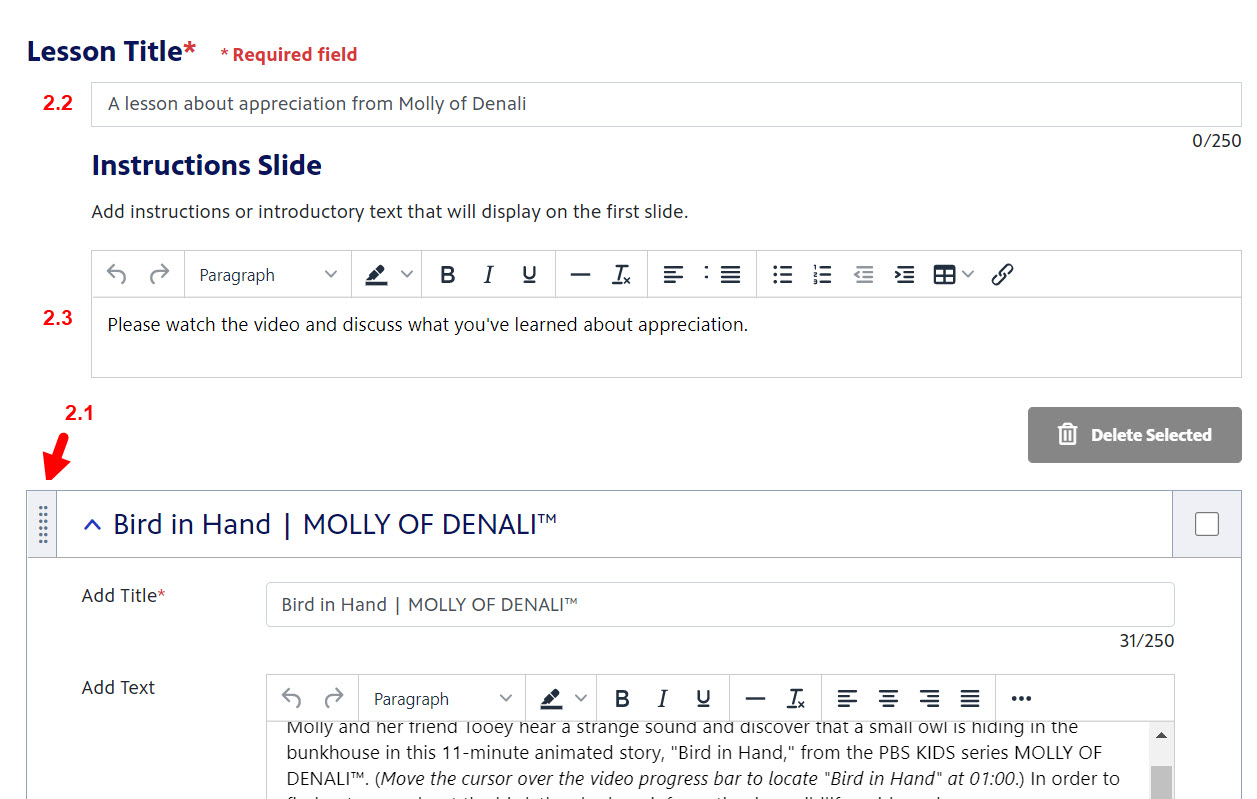The height and width of the screenshot is (799, 1257).
Task: Collapse the Bird in Hand section
Action: point(92,525)
